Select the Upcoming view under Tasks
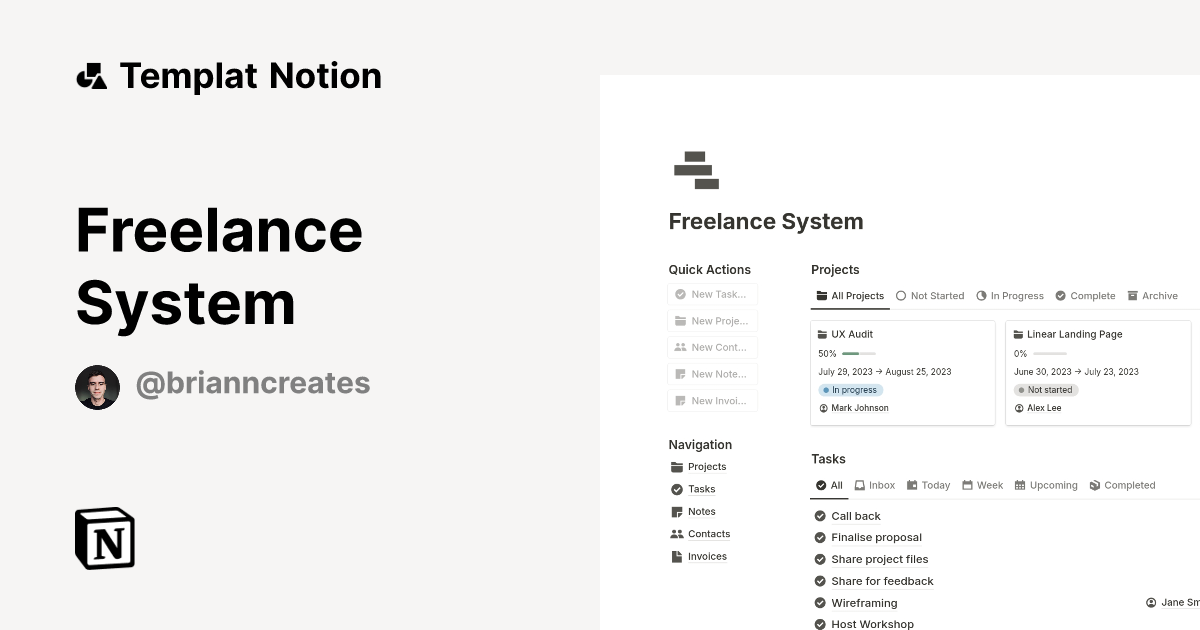 (x=1046, y=485)
